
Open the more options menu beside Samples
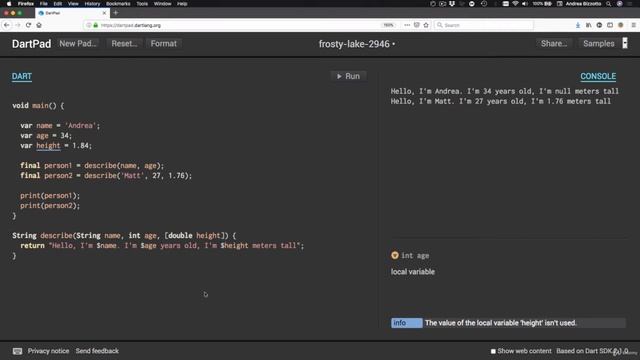coord(625,43)
